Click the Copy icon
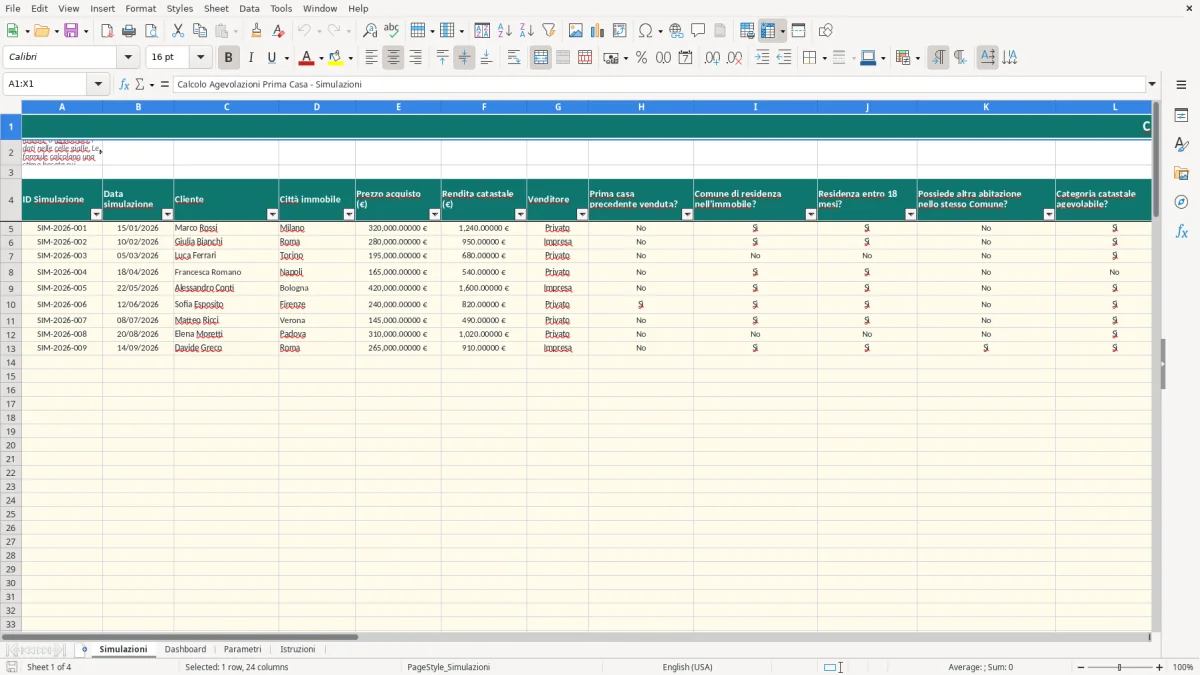This screenshot has width=1200, height=675. point(200,31)
